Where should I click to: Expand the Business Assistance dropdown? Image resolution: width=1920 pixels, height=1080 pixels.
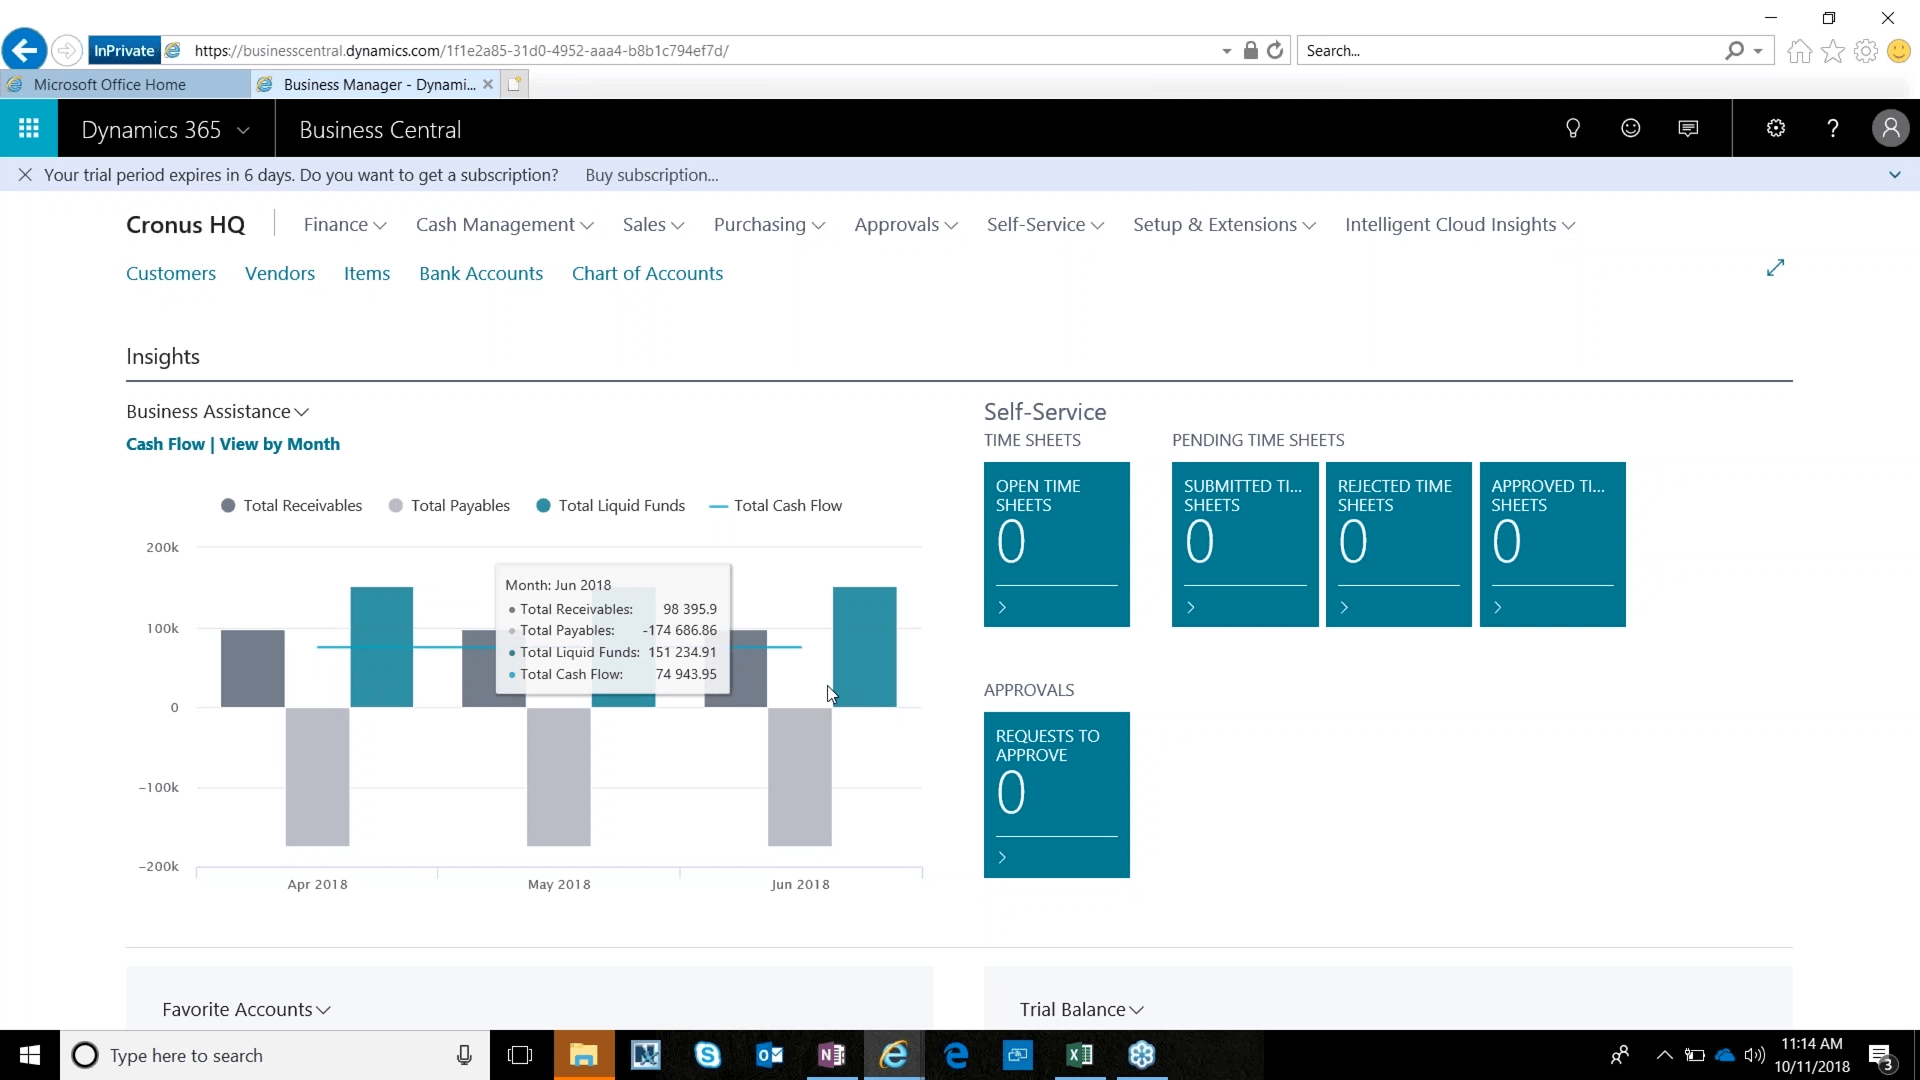pyautogui.click(x=217, y=412)
